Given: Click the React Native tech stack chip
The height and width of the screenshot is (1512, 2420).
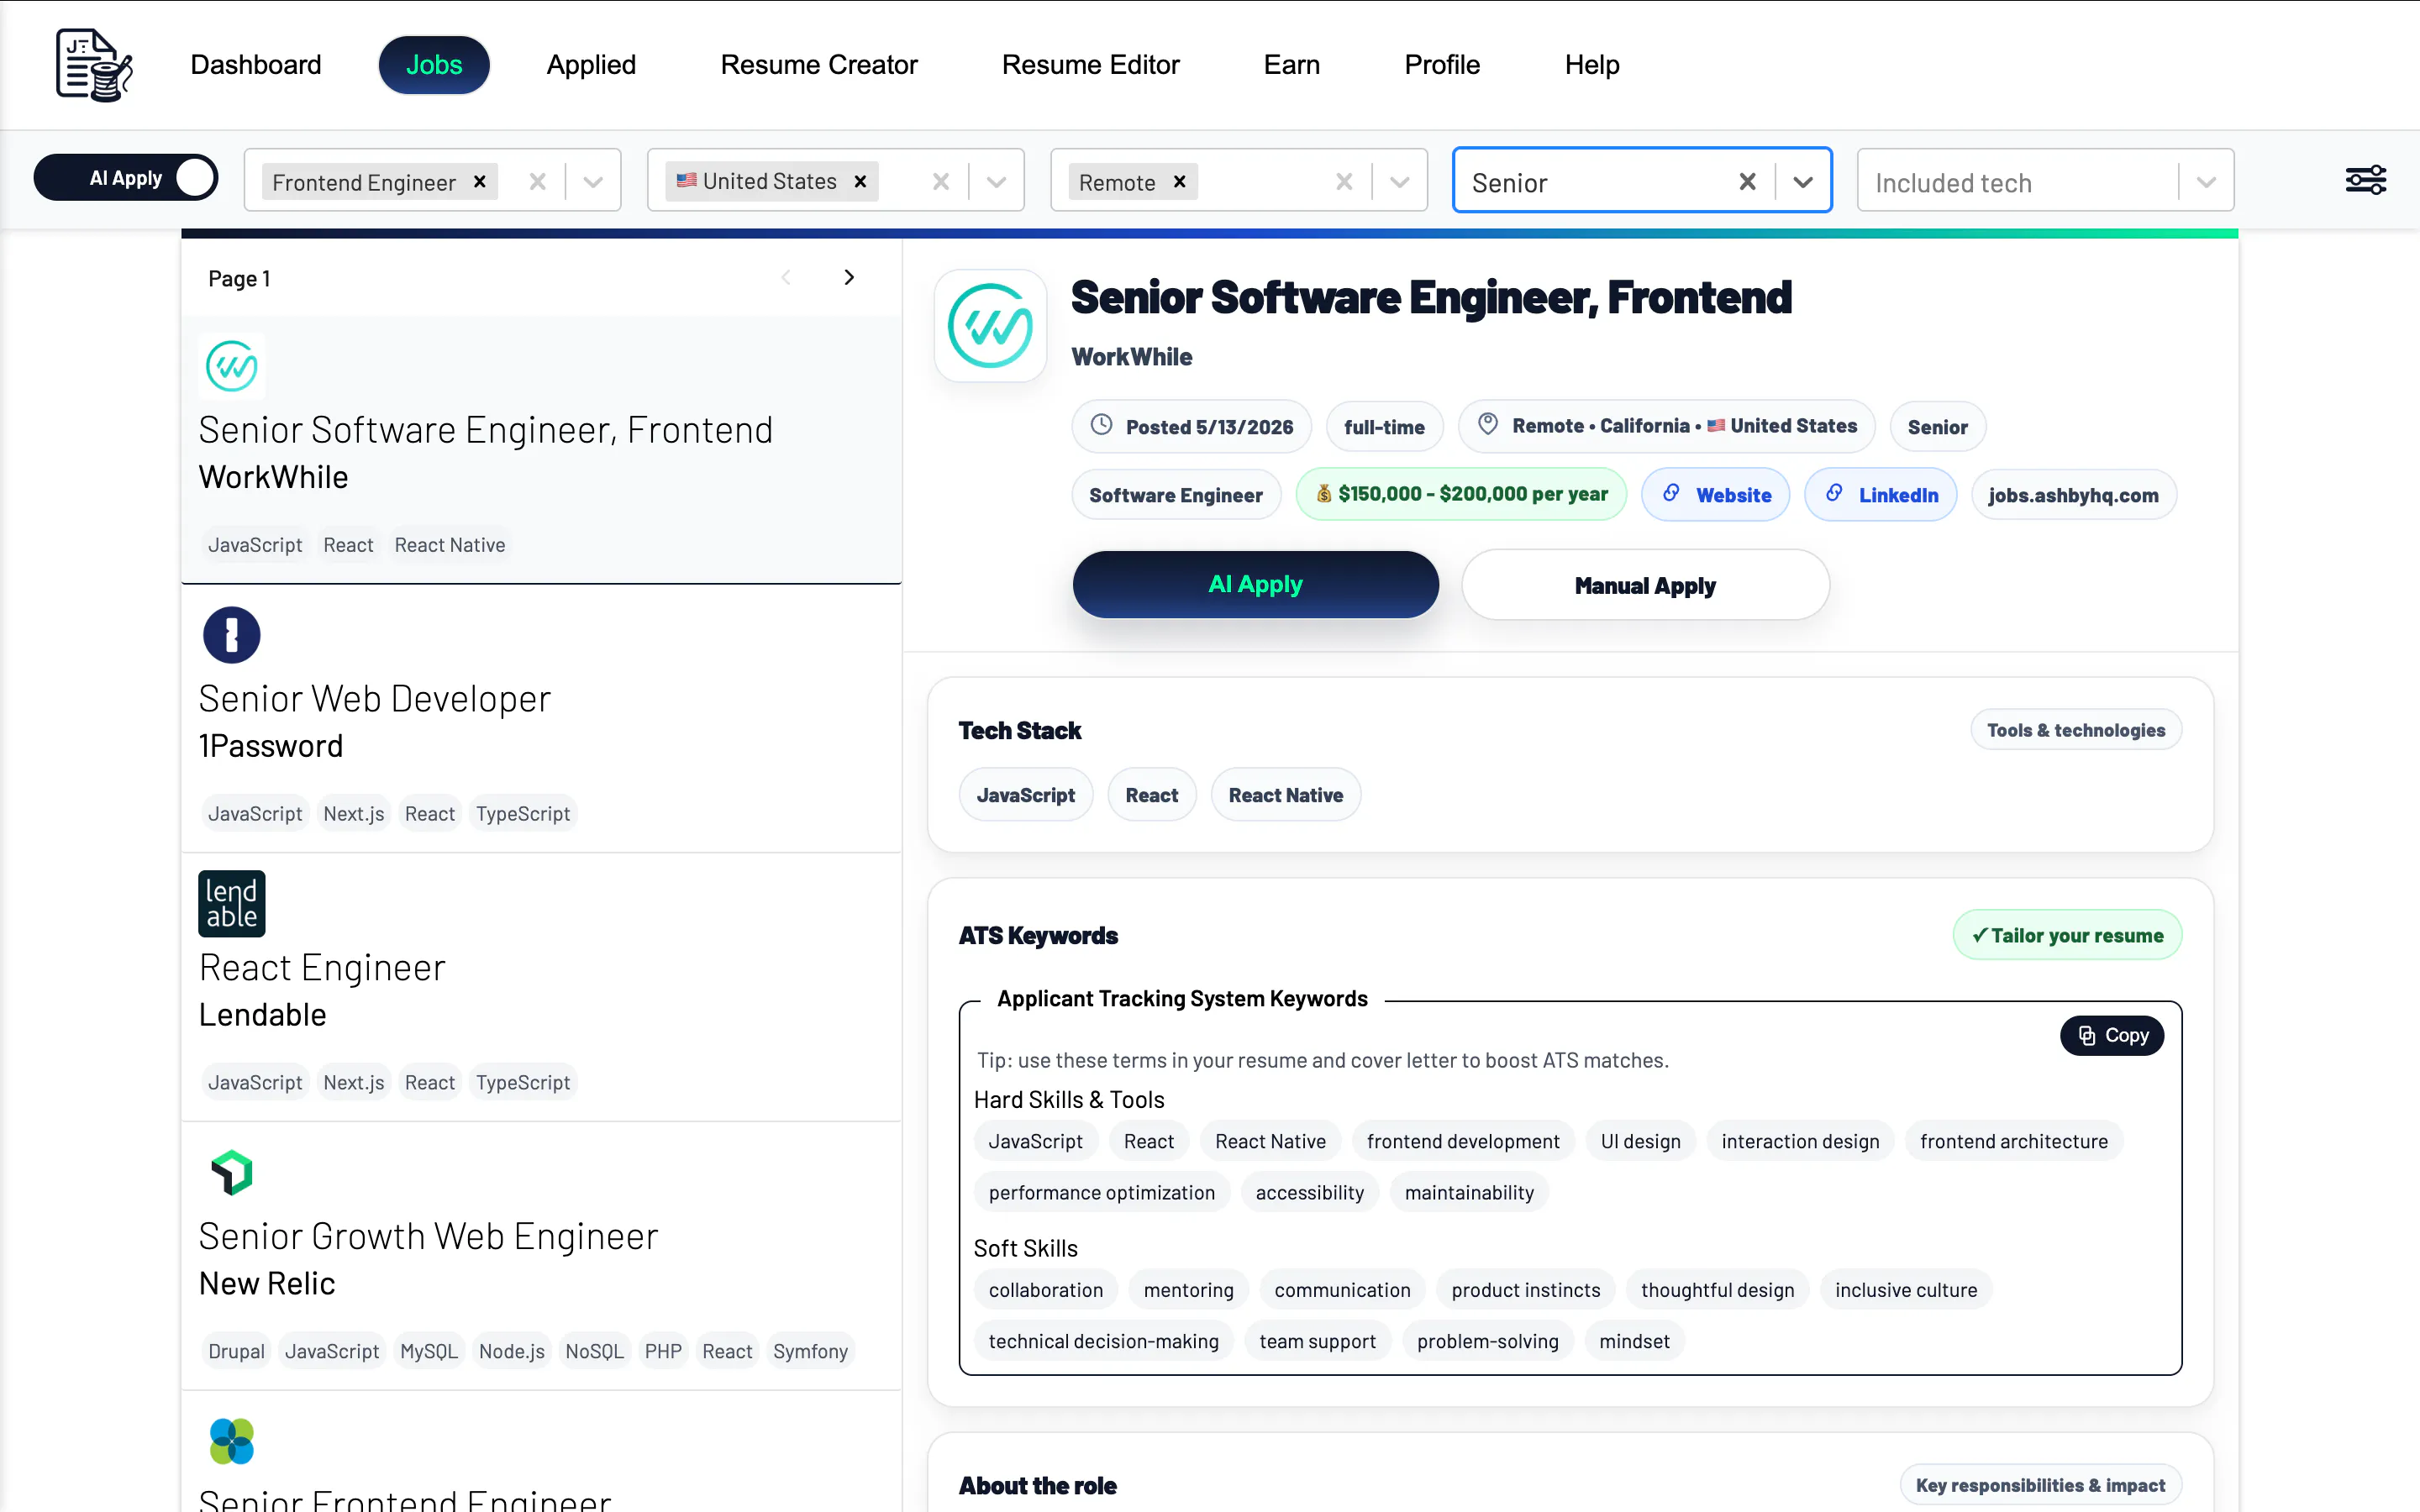Looking at the screenshot, I should pyautogui.click(x=1285, y=795).
